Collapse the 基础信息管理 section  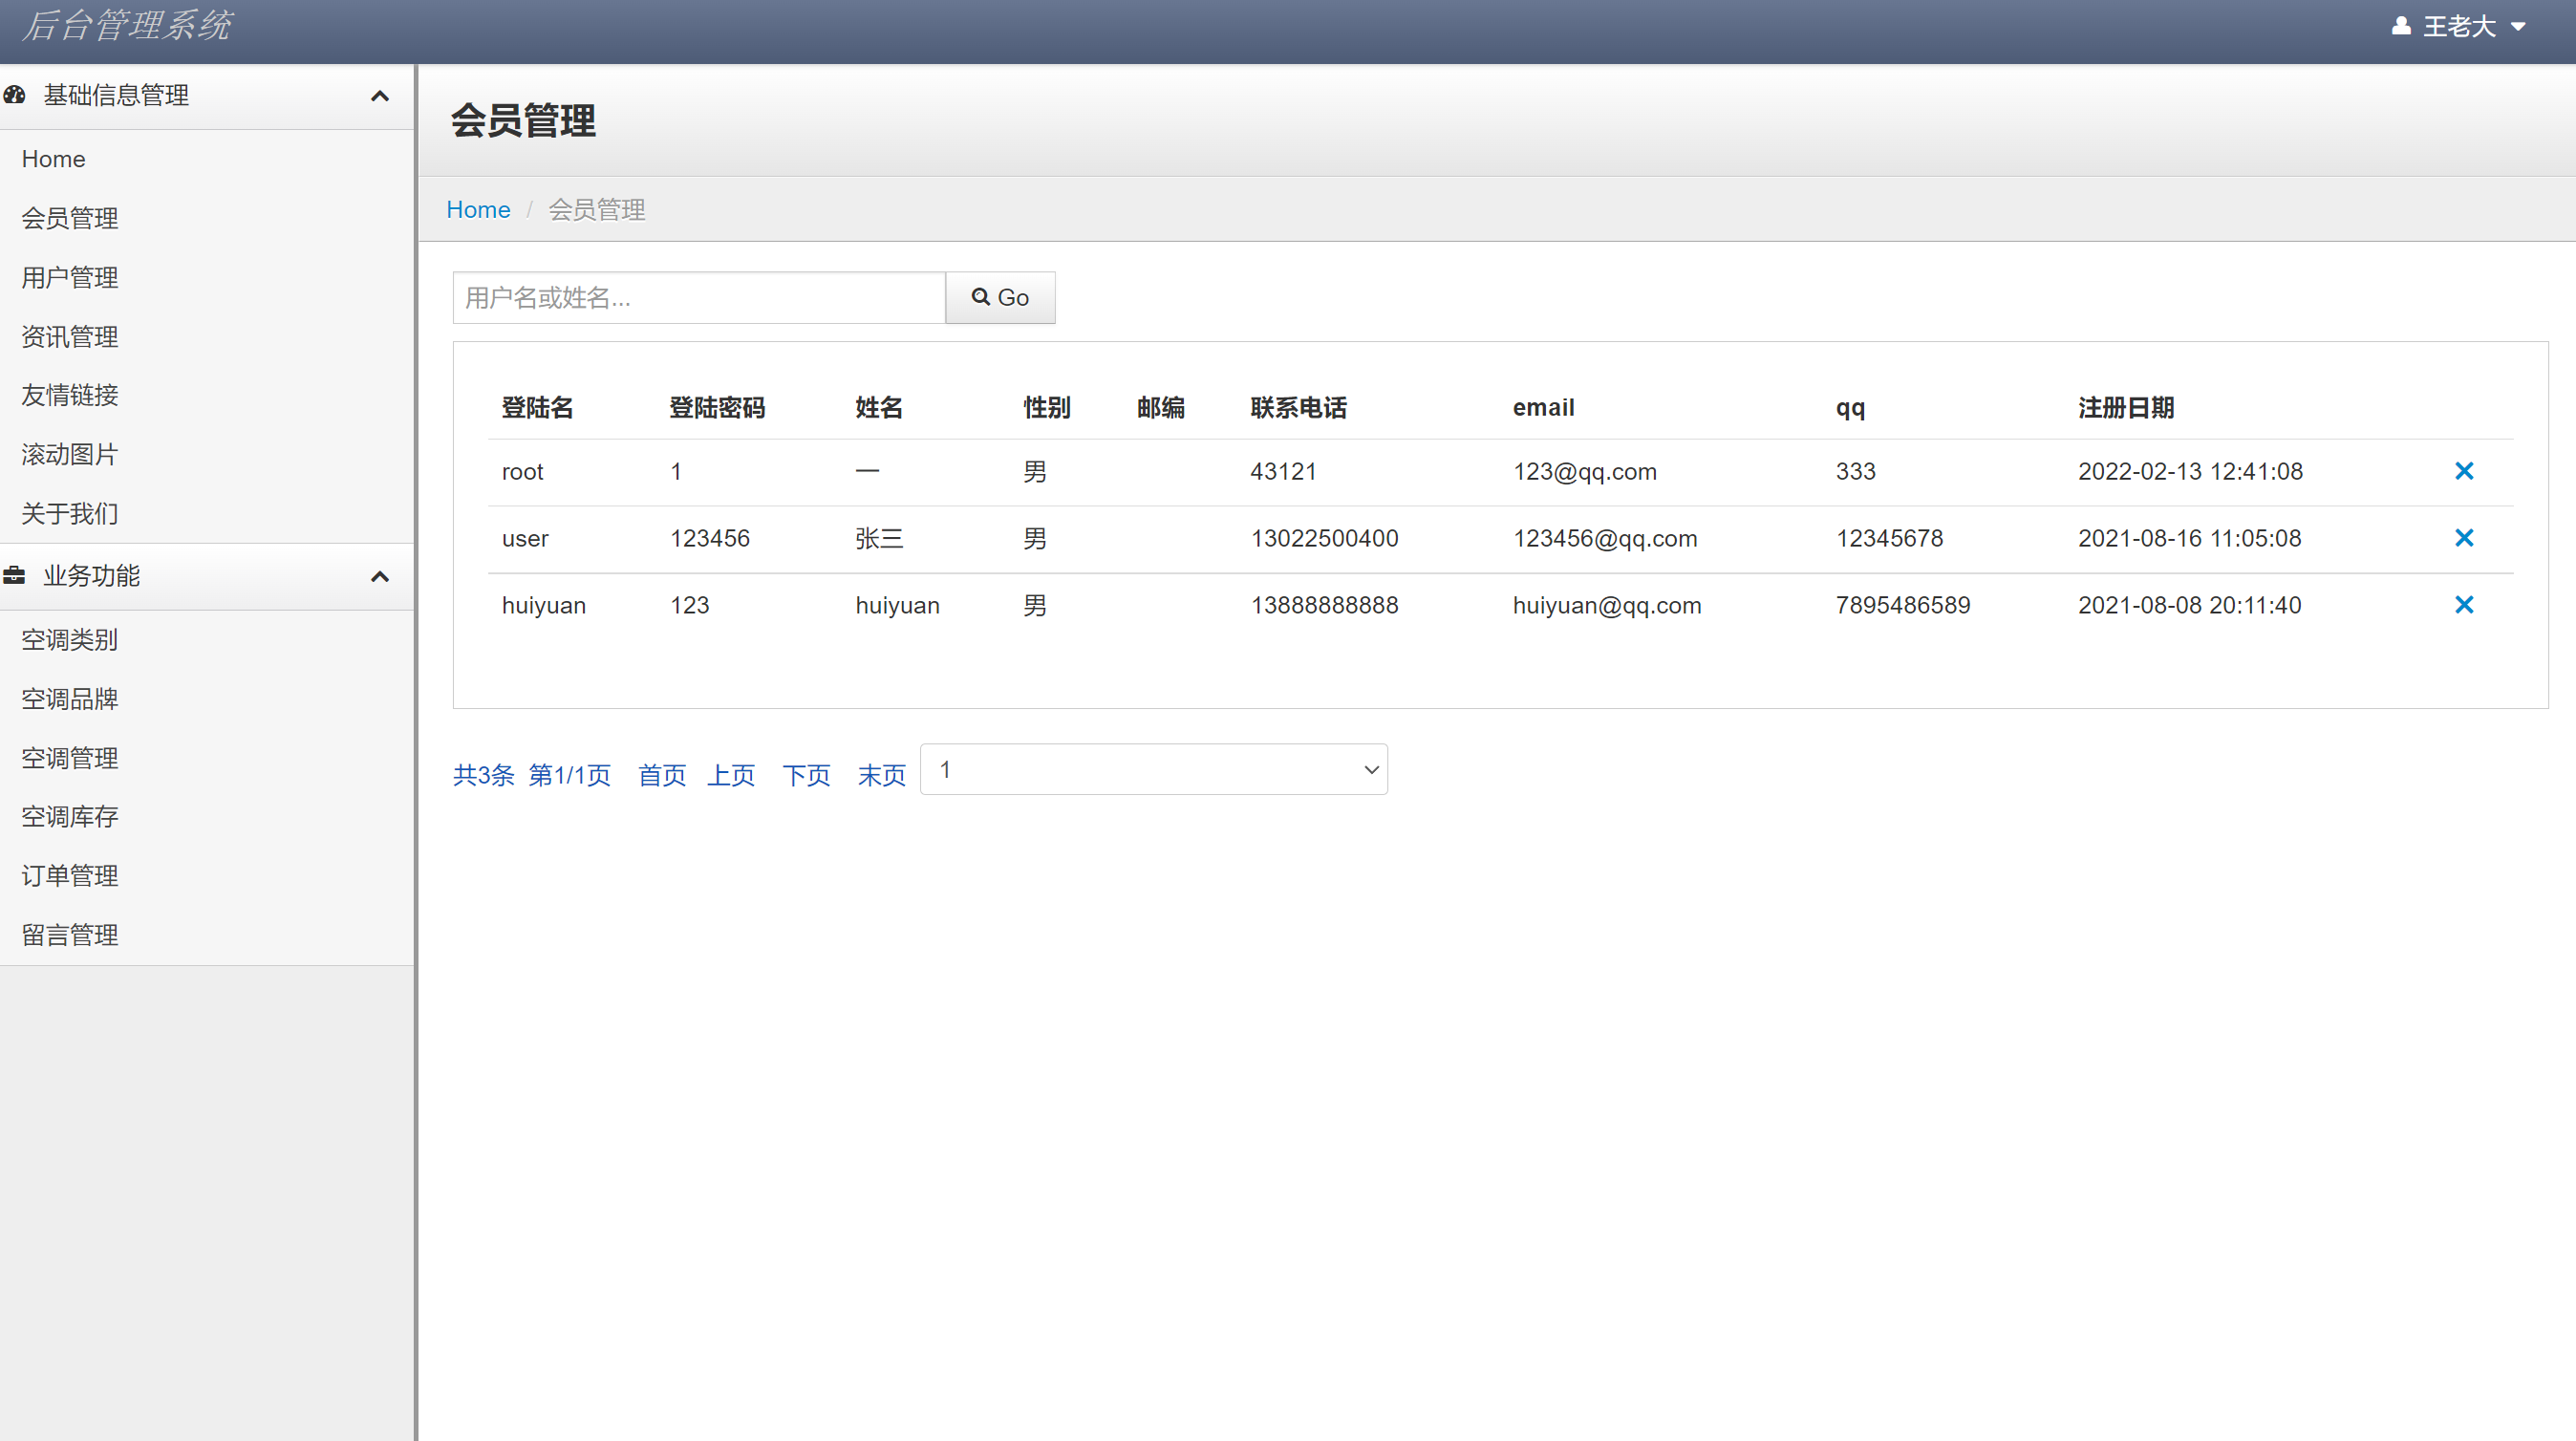coord(380,95)
